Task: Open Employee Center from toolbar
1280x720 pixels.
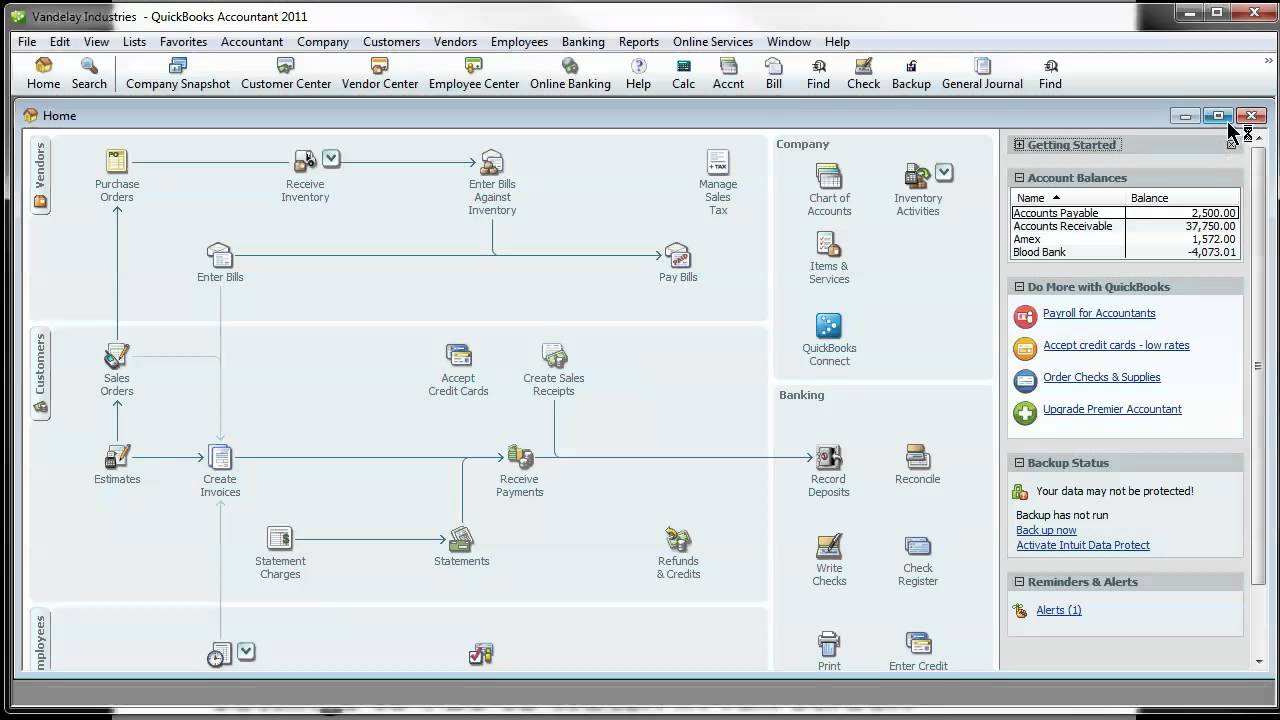Action: pyautogui.click(x=474, y=74)
